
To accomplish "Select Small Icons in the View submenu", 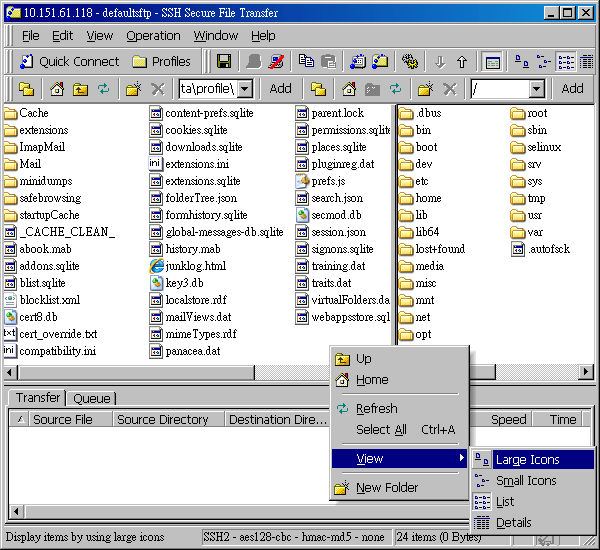I will (526, 481).
